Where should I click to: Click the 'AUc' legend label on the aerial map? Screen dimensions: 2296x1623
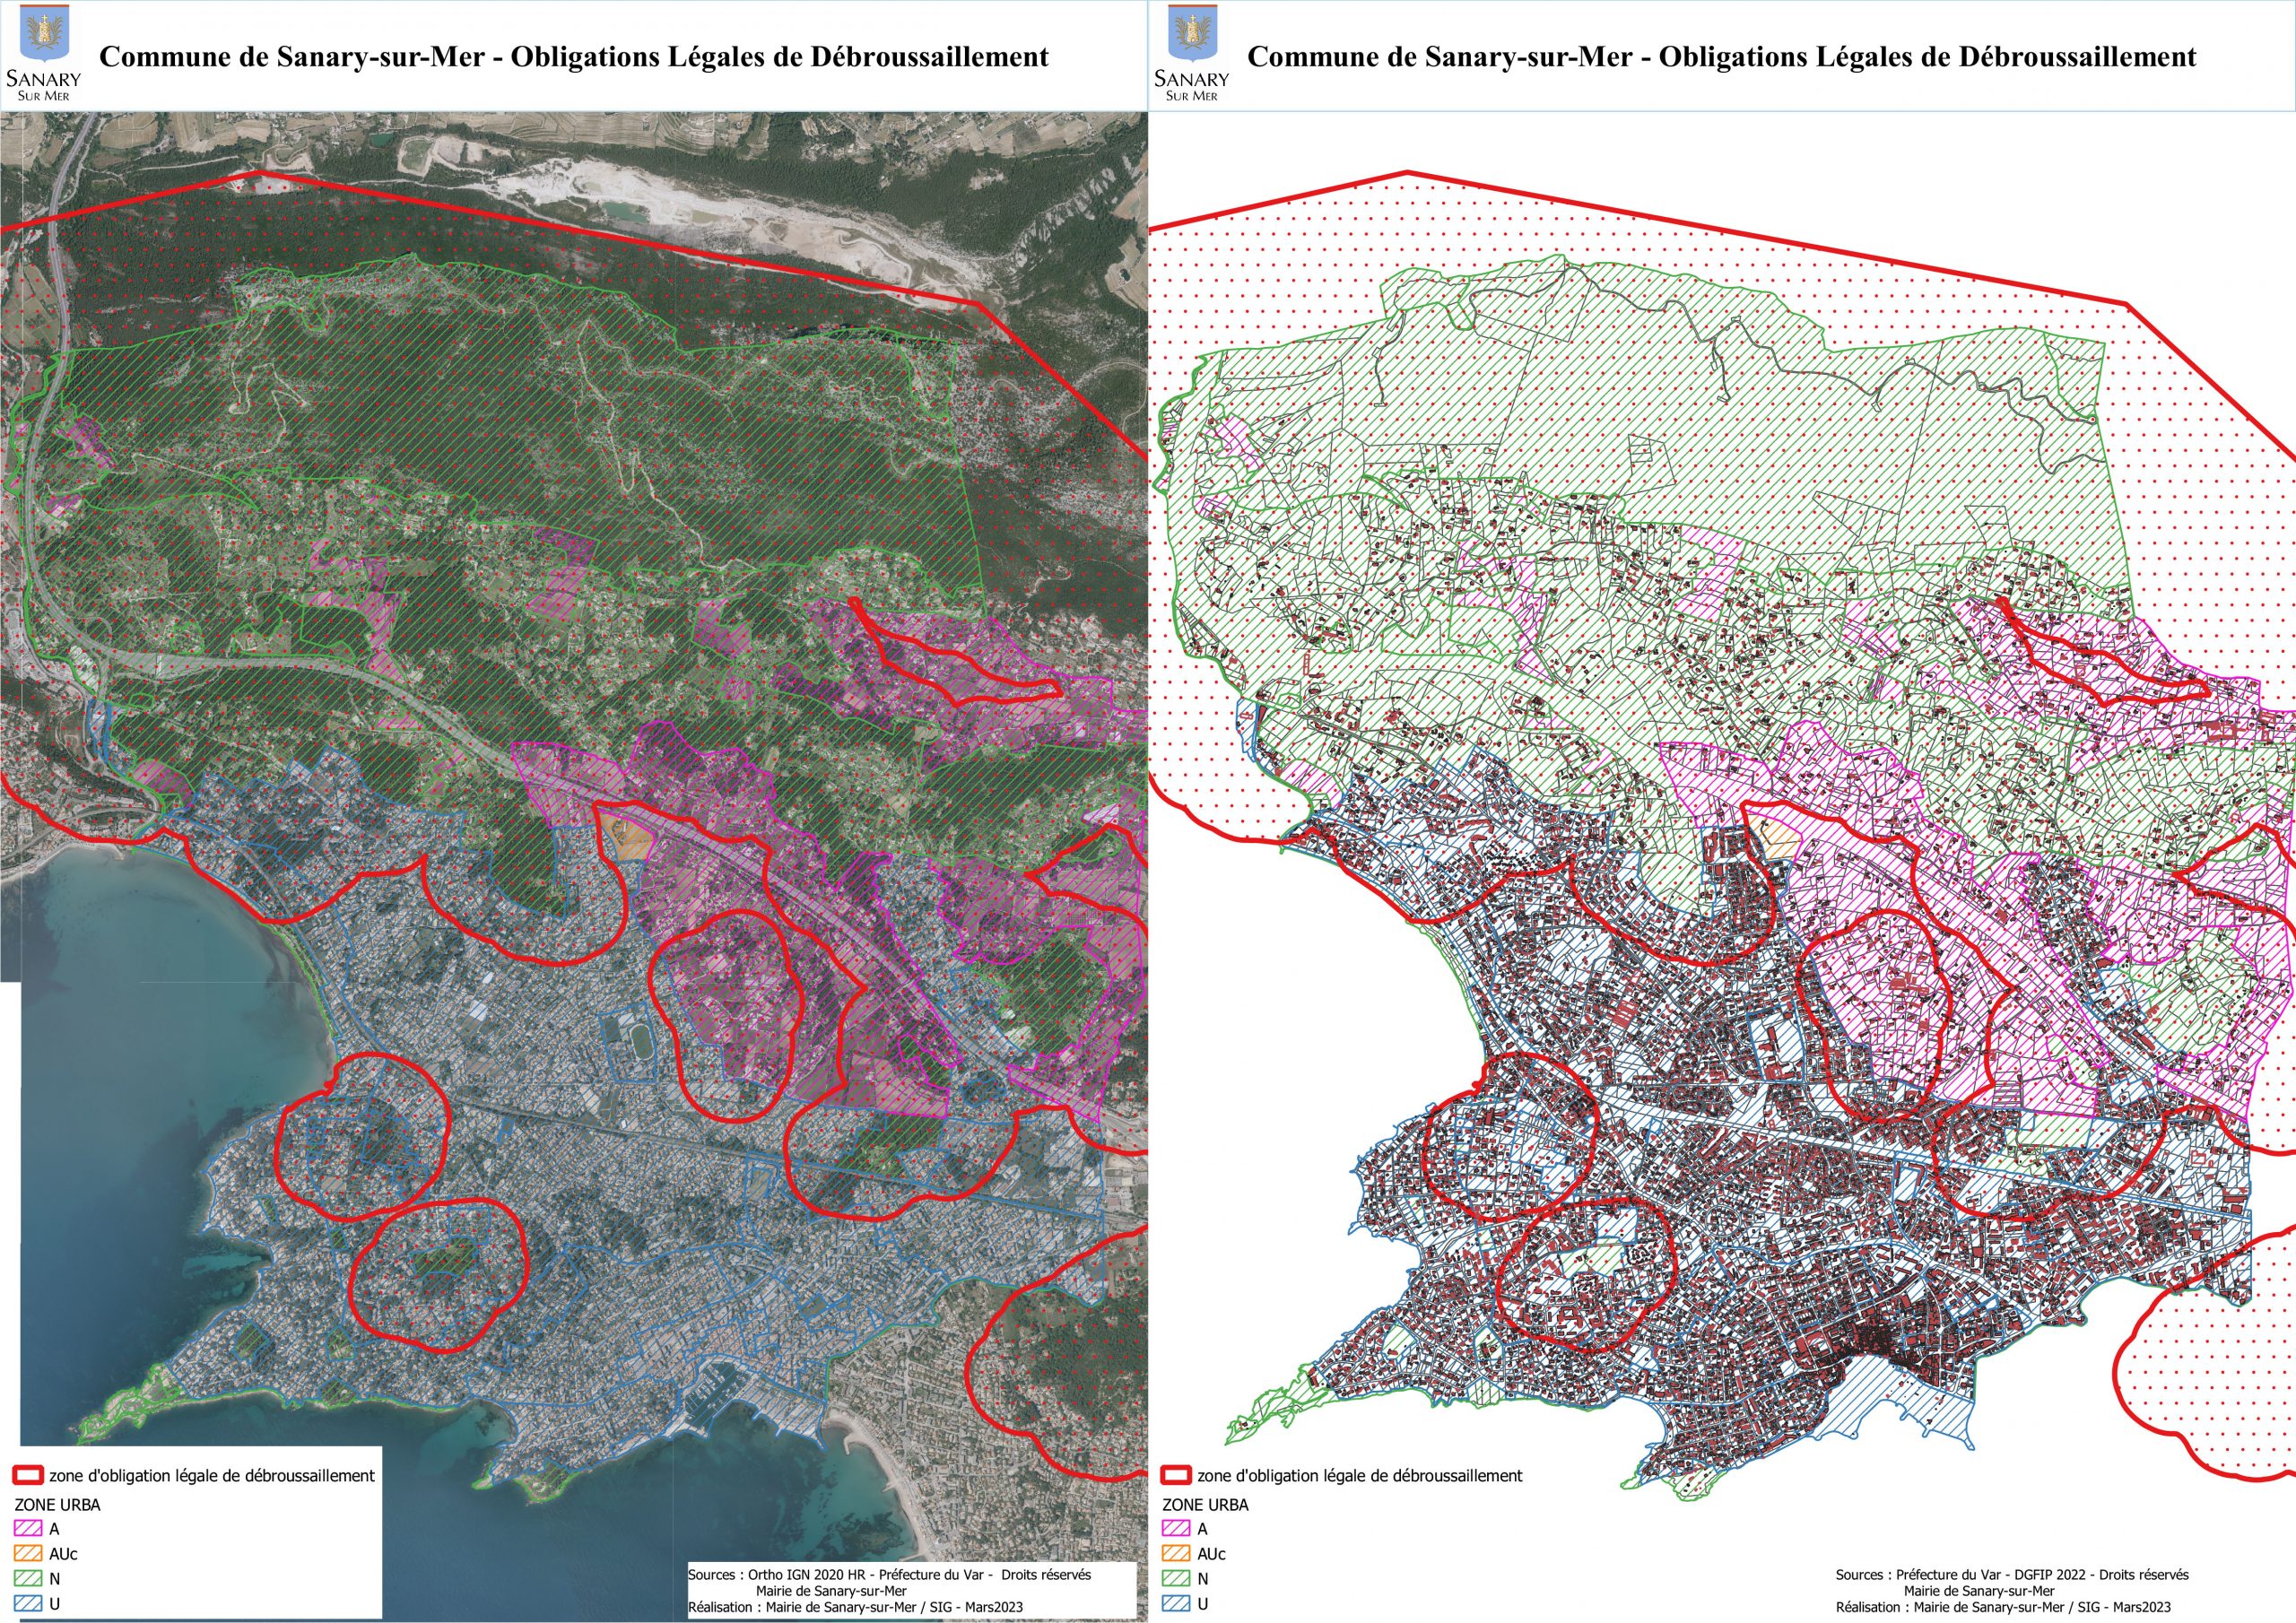pos(63,1554)
